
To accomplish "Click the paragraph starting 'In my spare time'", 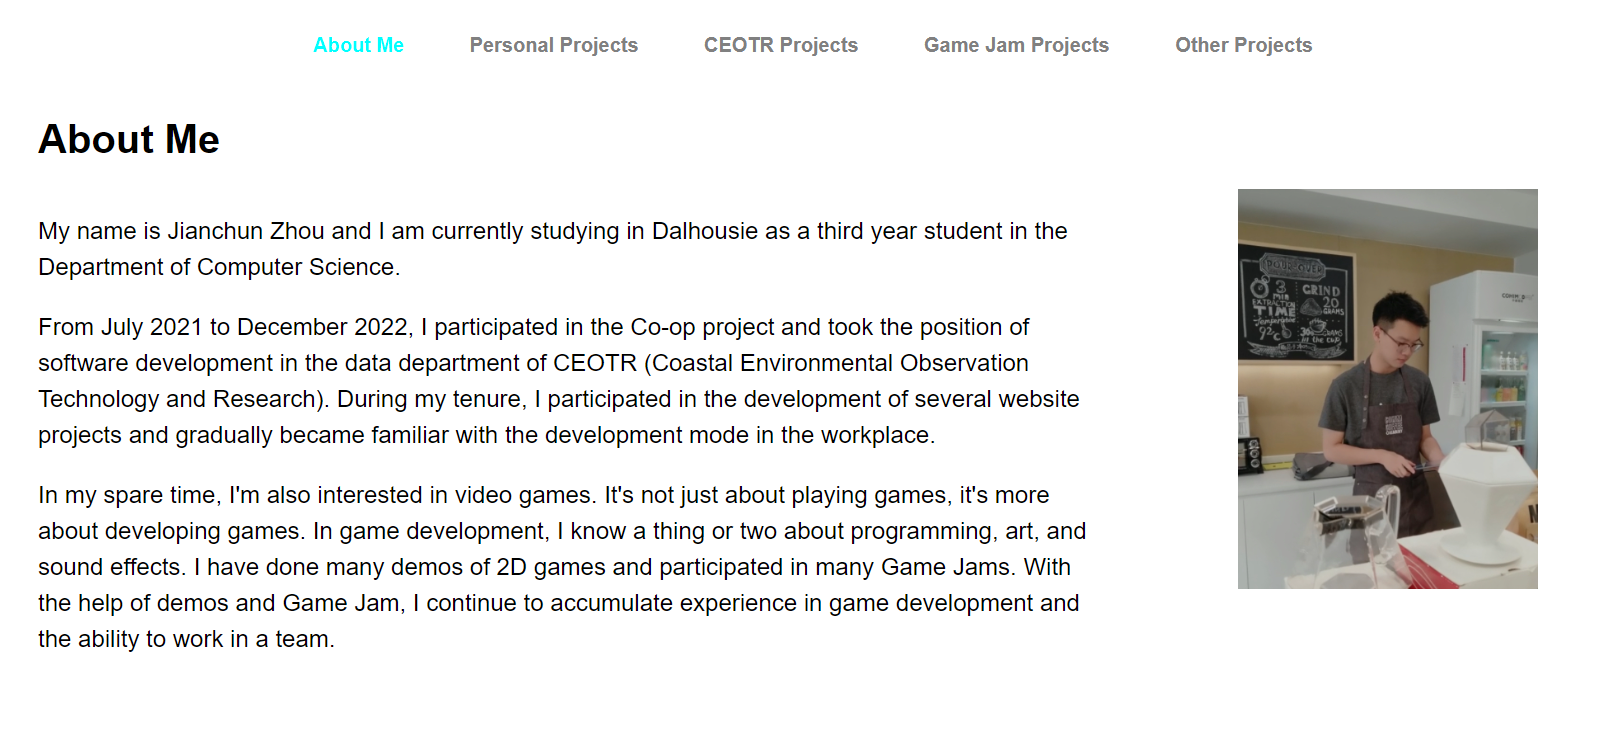I will (562, 567).
